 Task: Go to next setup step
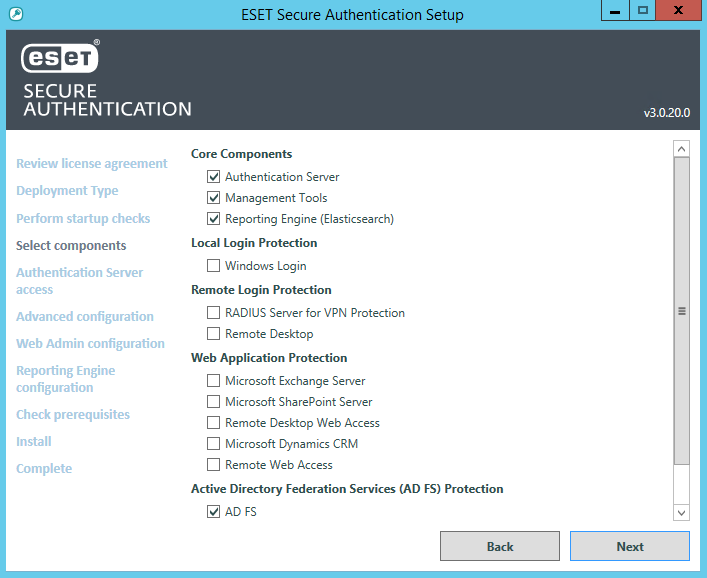click(629, 546)
